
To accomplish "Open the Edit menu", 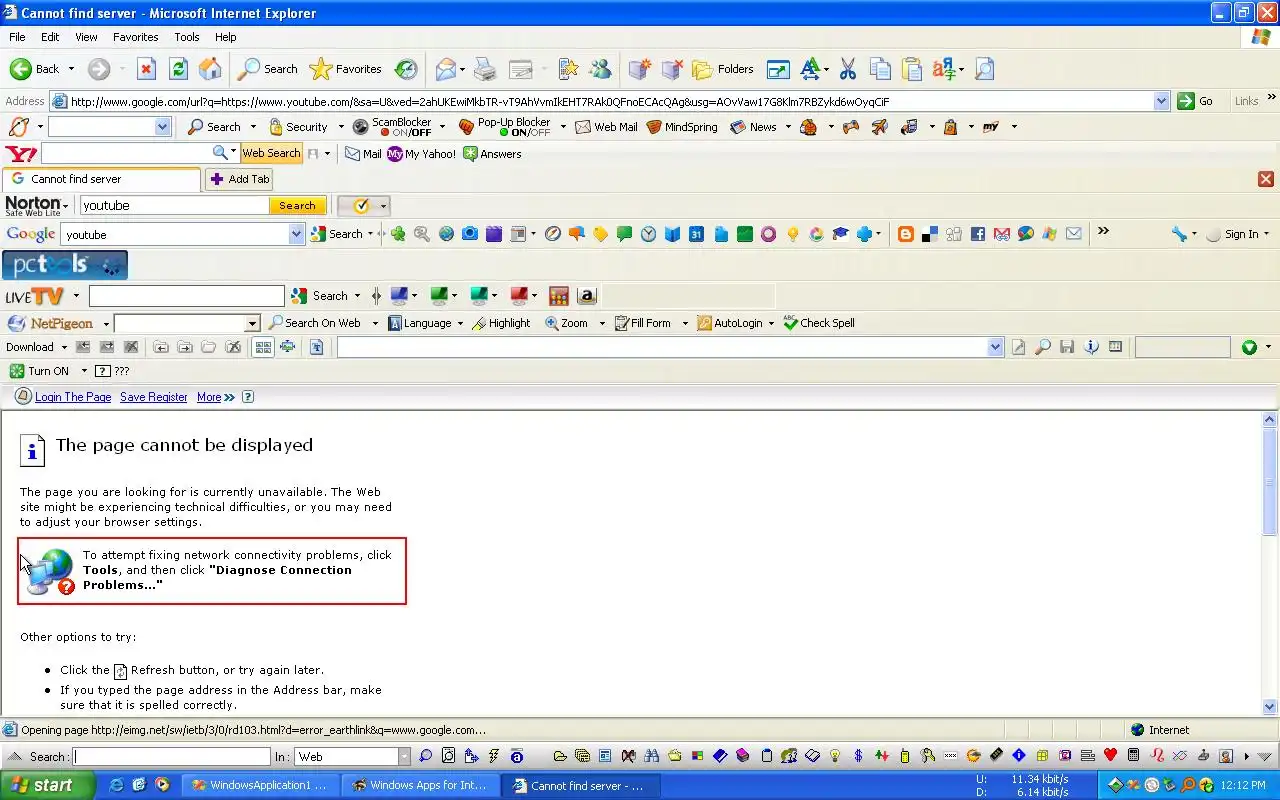I will pos(50,37).
